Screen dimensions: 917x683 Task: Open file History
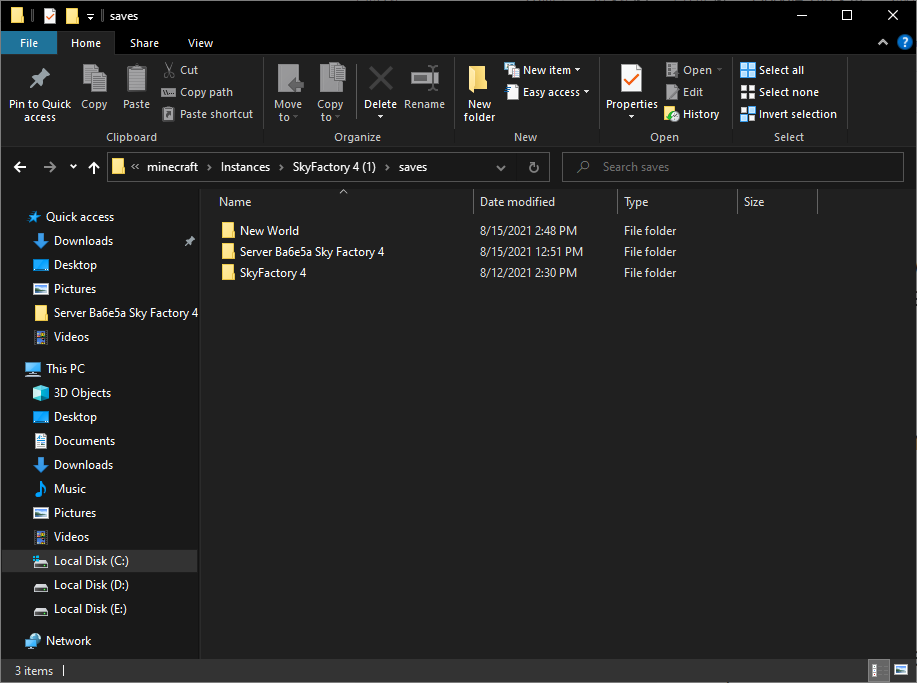point(692,114)
